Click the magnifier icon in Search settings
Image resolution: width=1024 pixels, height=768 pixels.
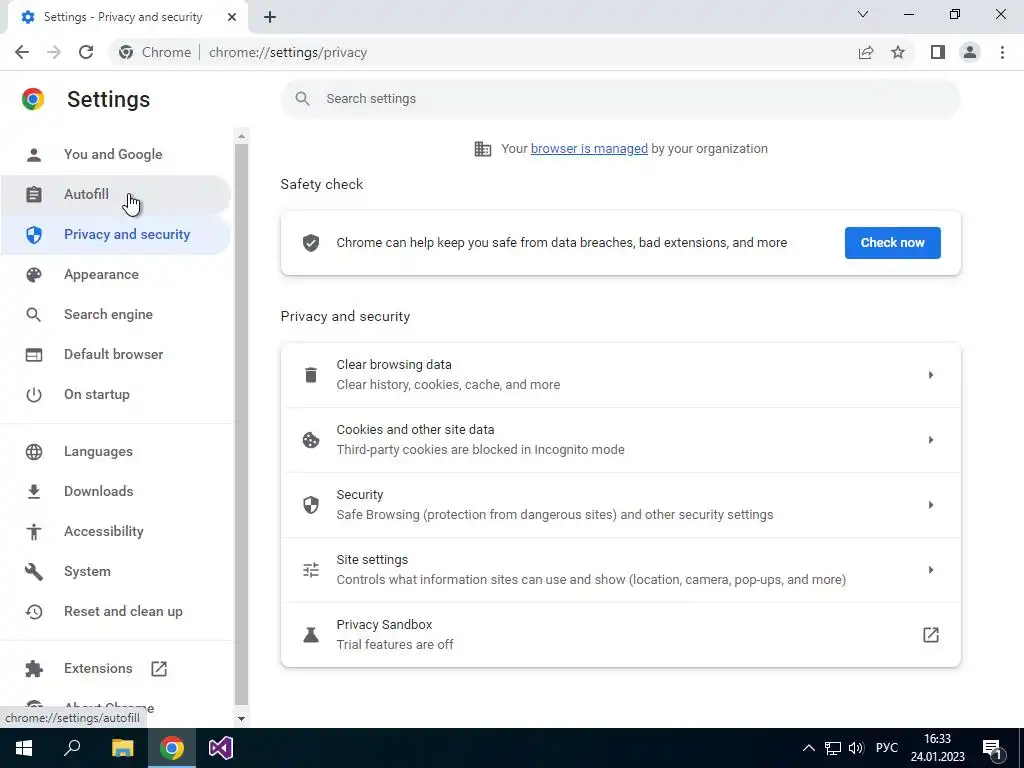[302, 99]
